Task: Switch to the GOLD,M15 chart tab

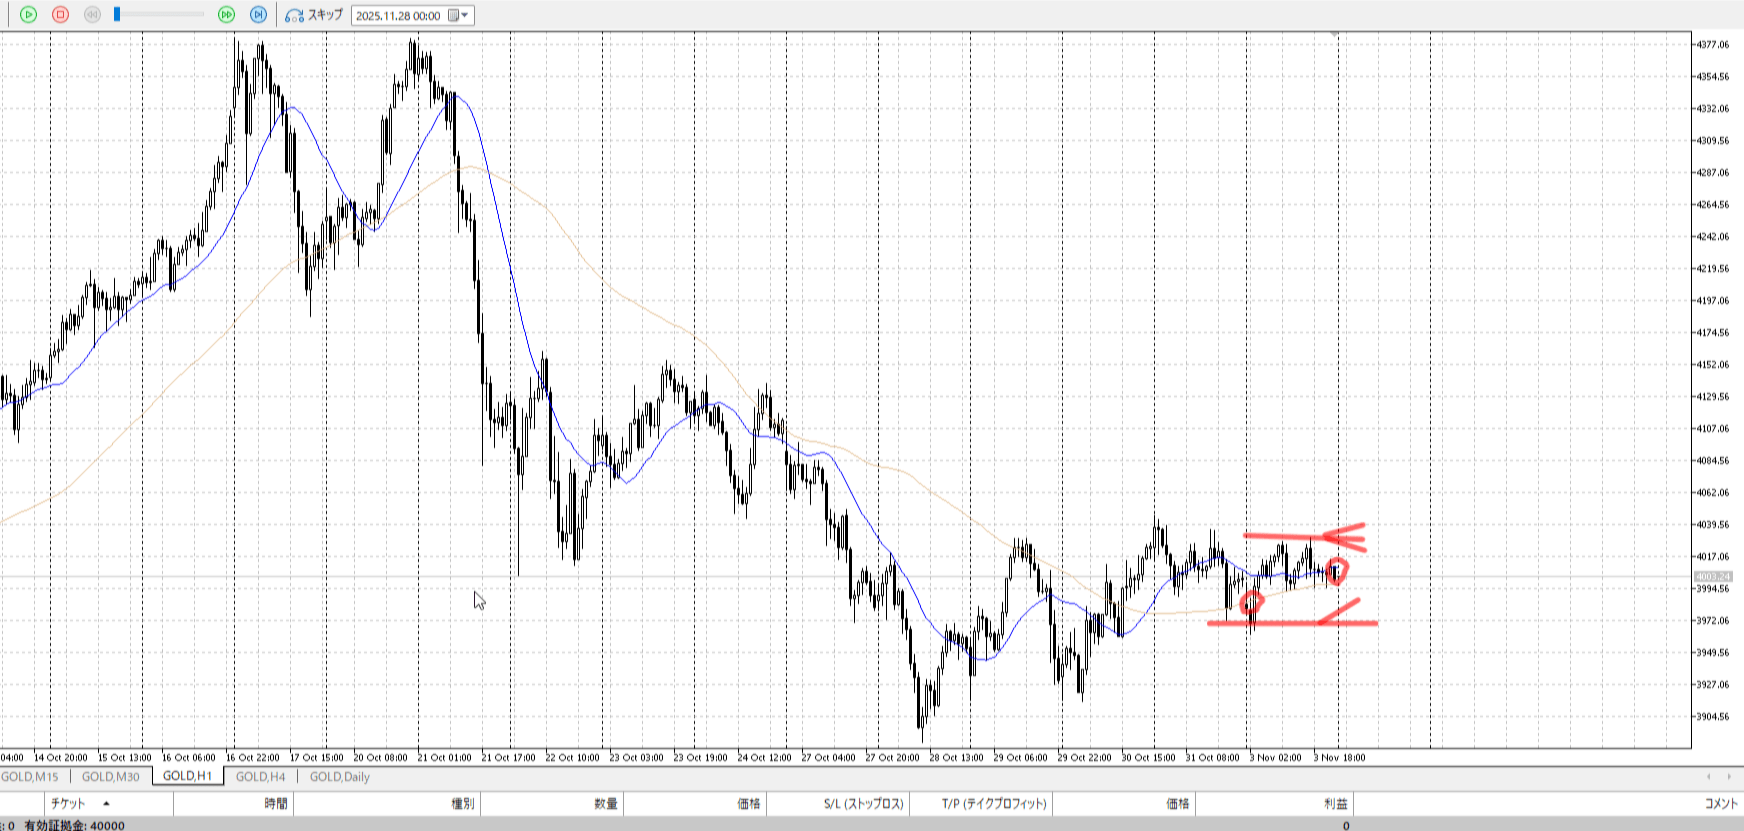Action: click(x=30, y=777)
